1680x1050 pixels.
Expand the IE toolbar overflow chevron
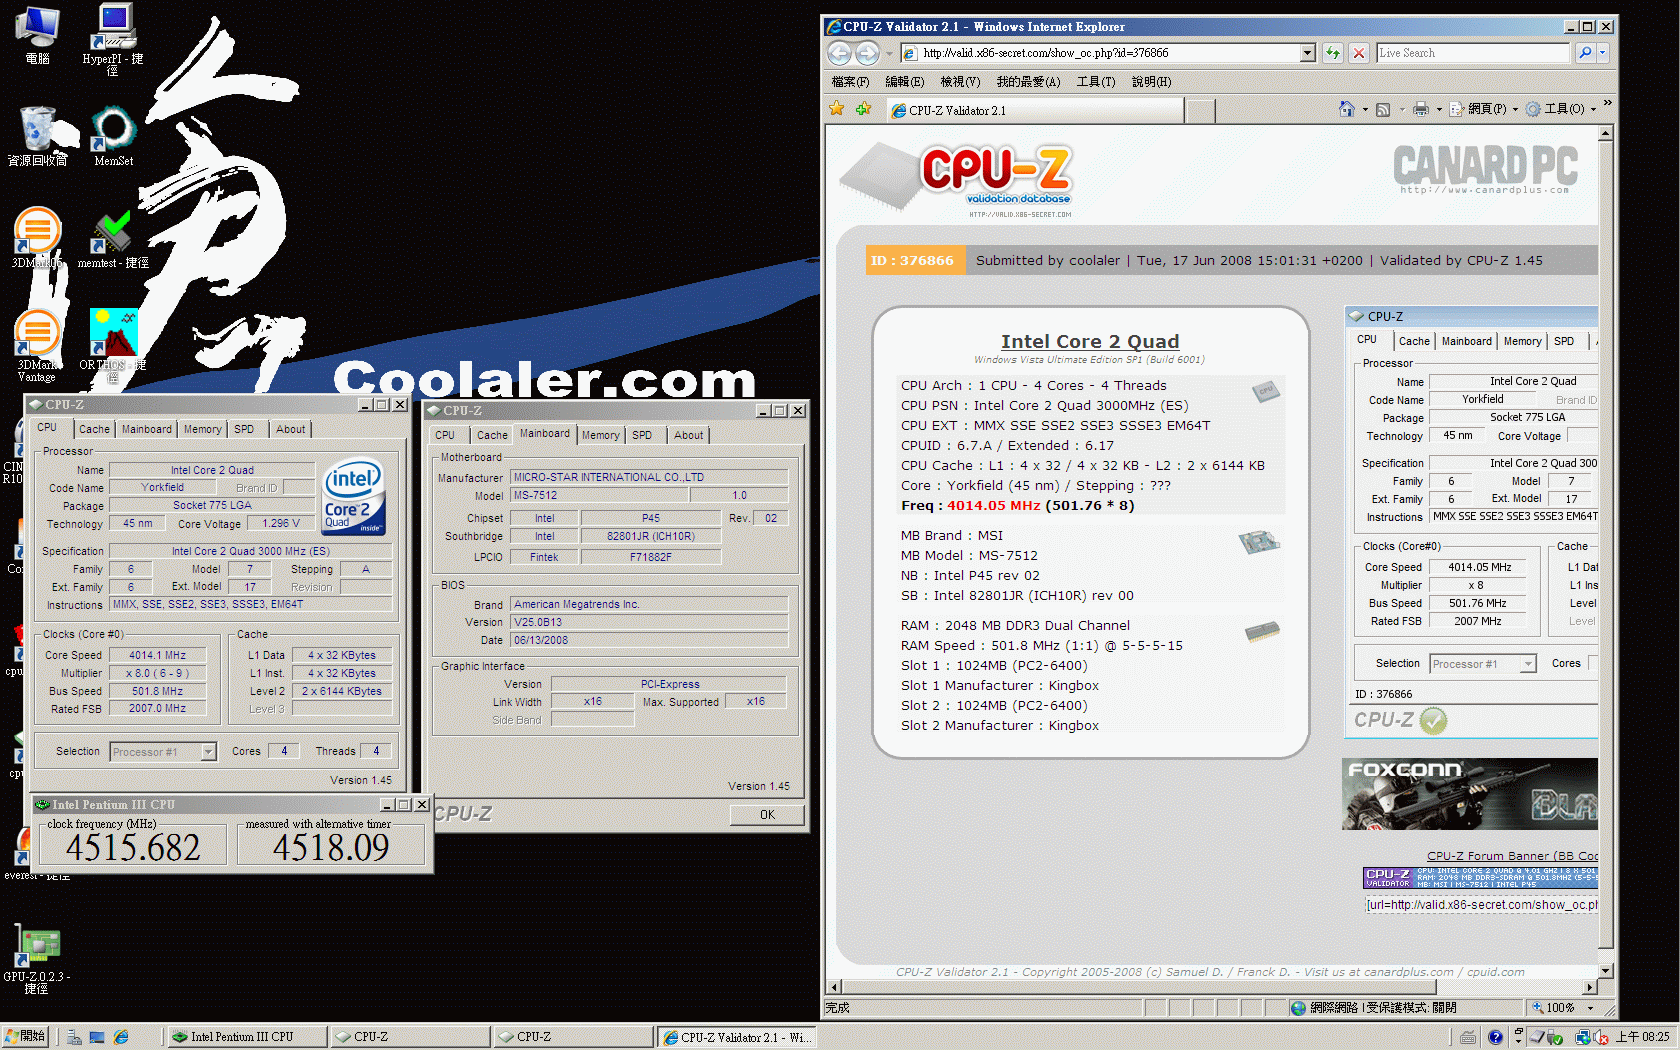pyautogui.click(x=1607, y=104)
